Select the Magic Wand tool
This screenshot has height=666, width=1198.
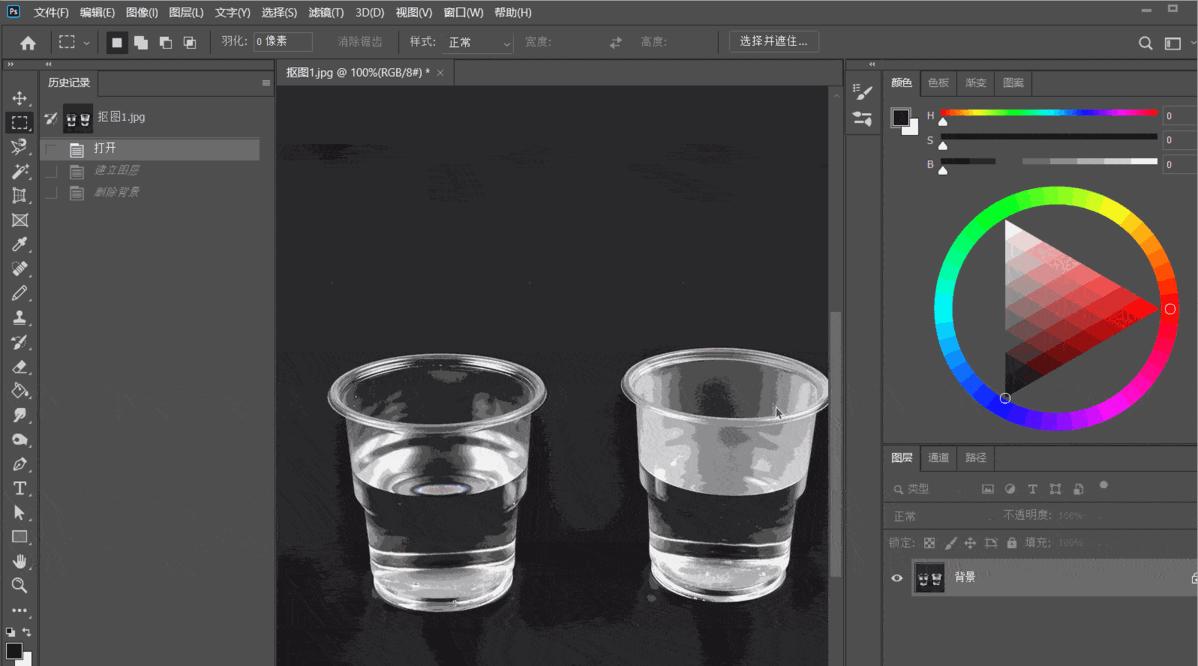20,171
